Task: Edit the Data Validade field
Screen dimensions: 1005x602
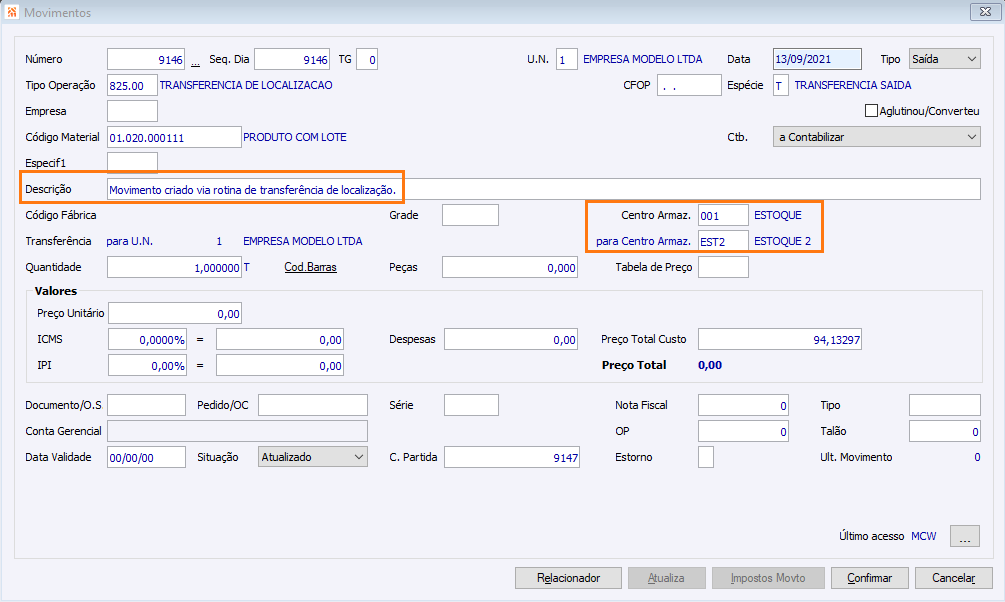Action: point(146,457)
